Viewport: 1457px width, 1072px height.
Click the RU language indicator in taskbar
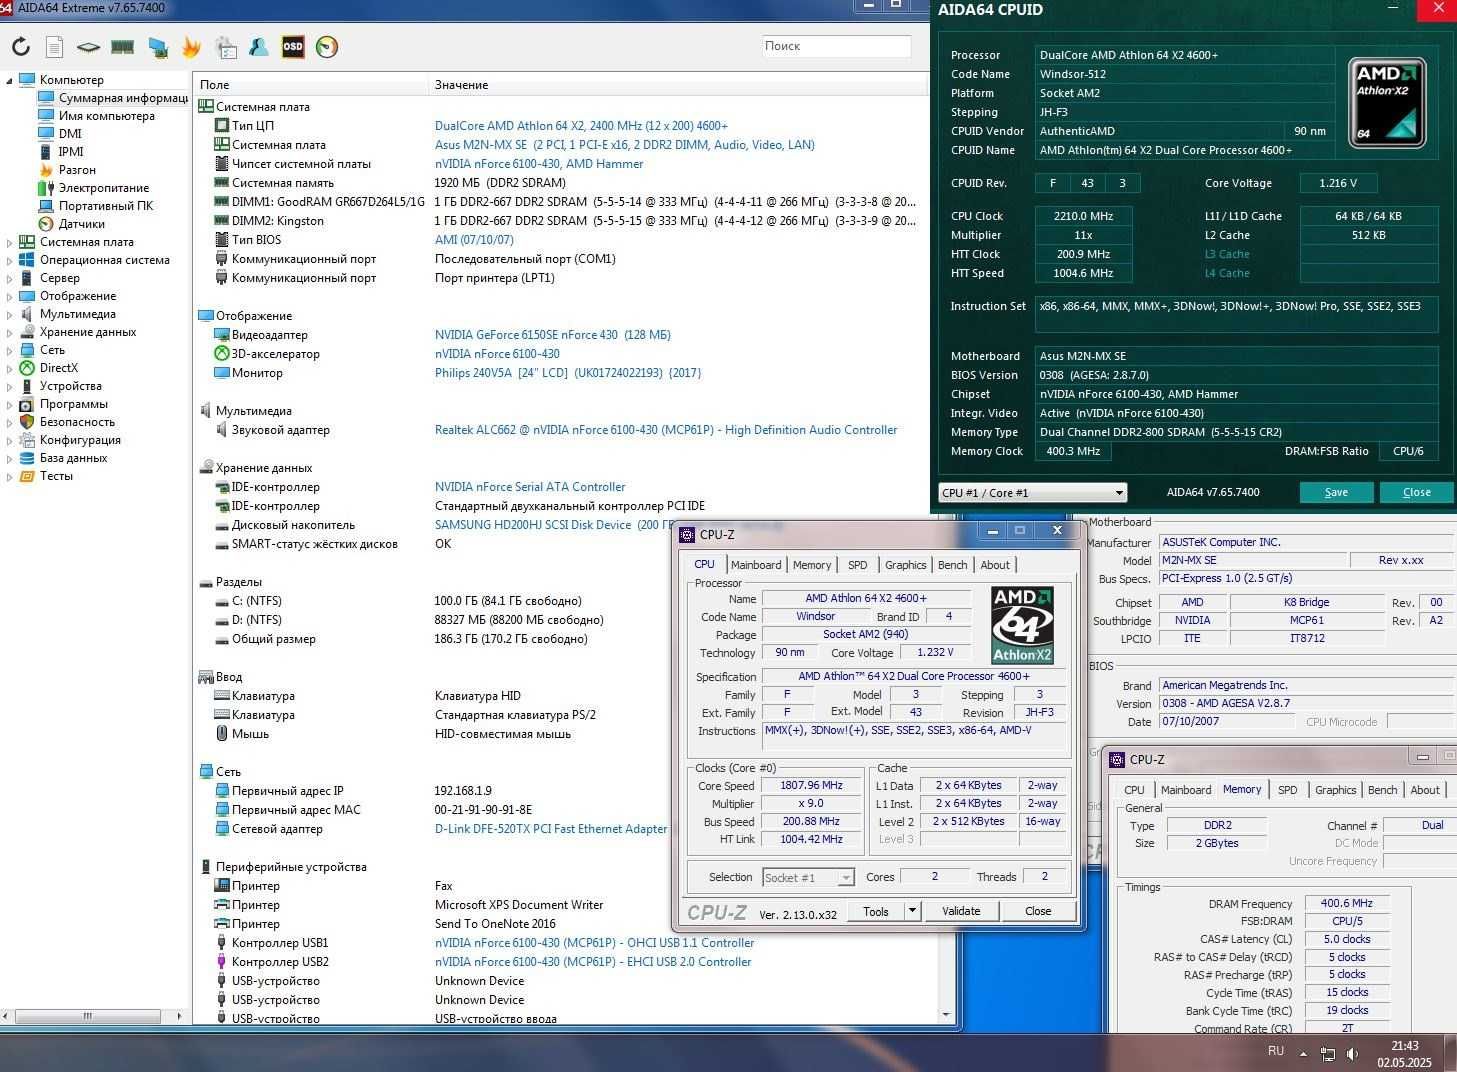(1276, 1051)
